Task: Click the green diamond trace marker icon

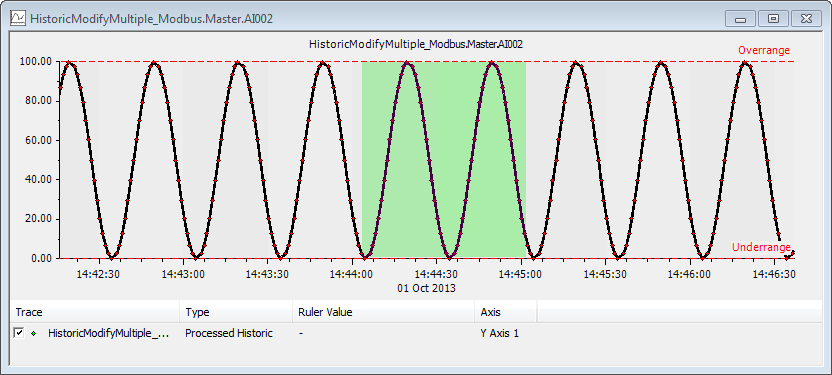Action: pos(34,334)
